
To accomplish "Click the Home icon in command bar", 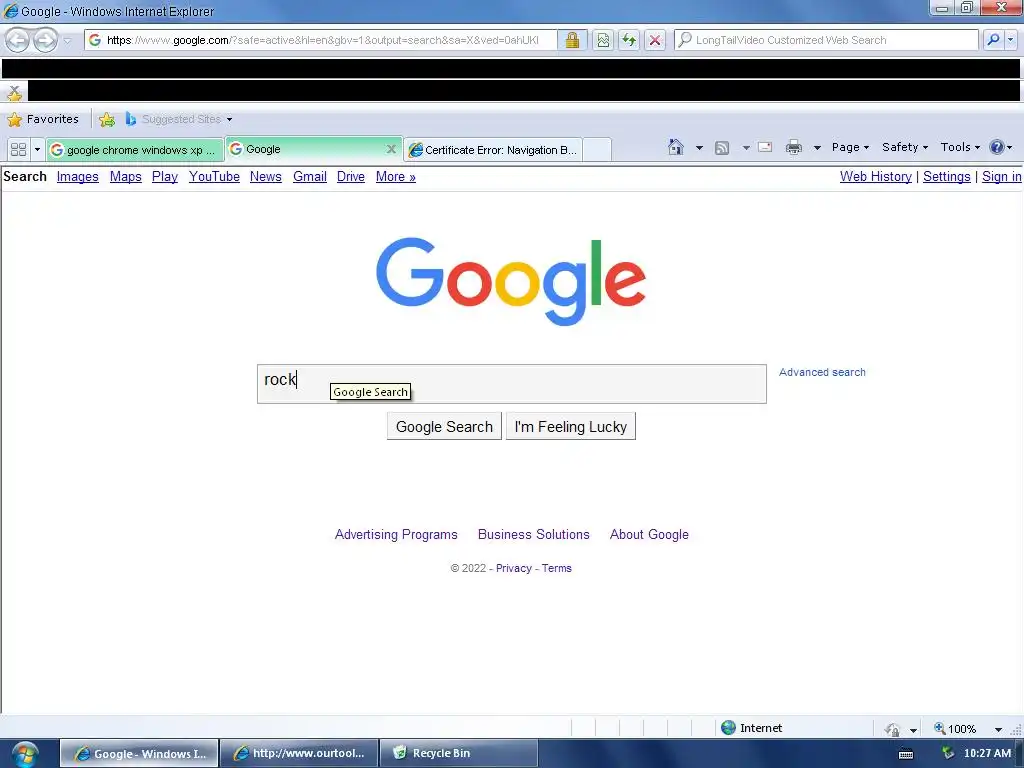I will point(676,147).
